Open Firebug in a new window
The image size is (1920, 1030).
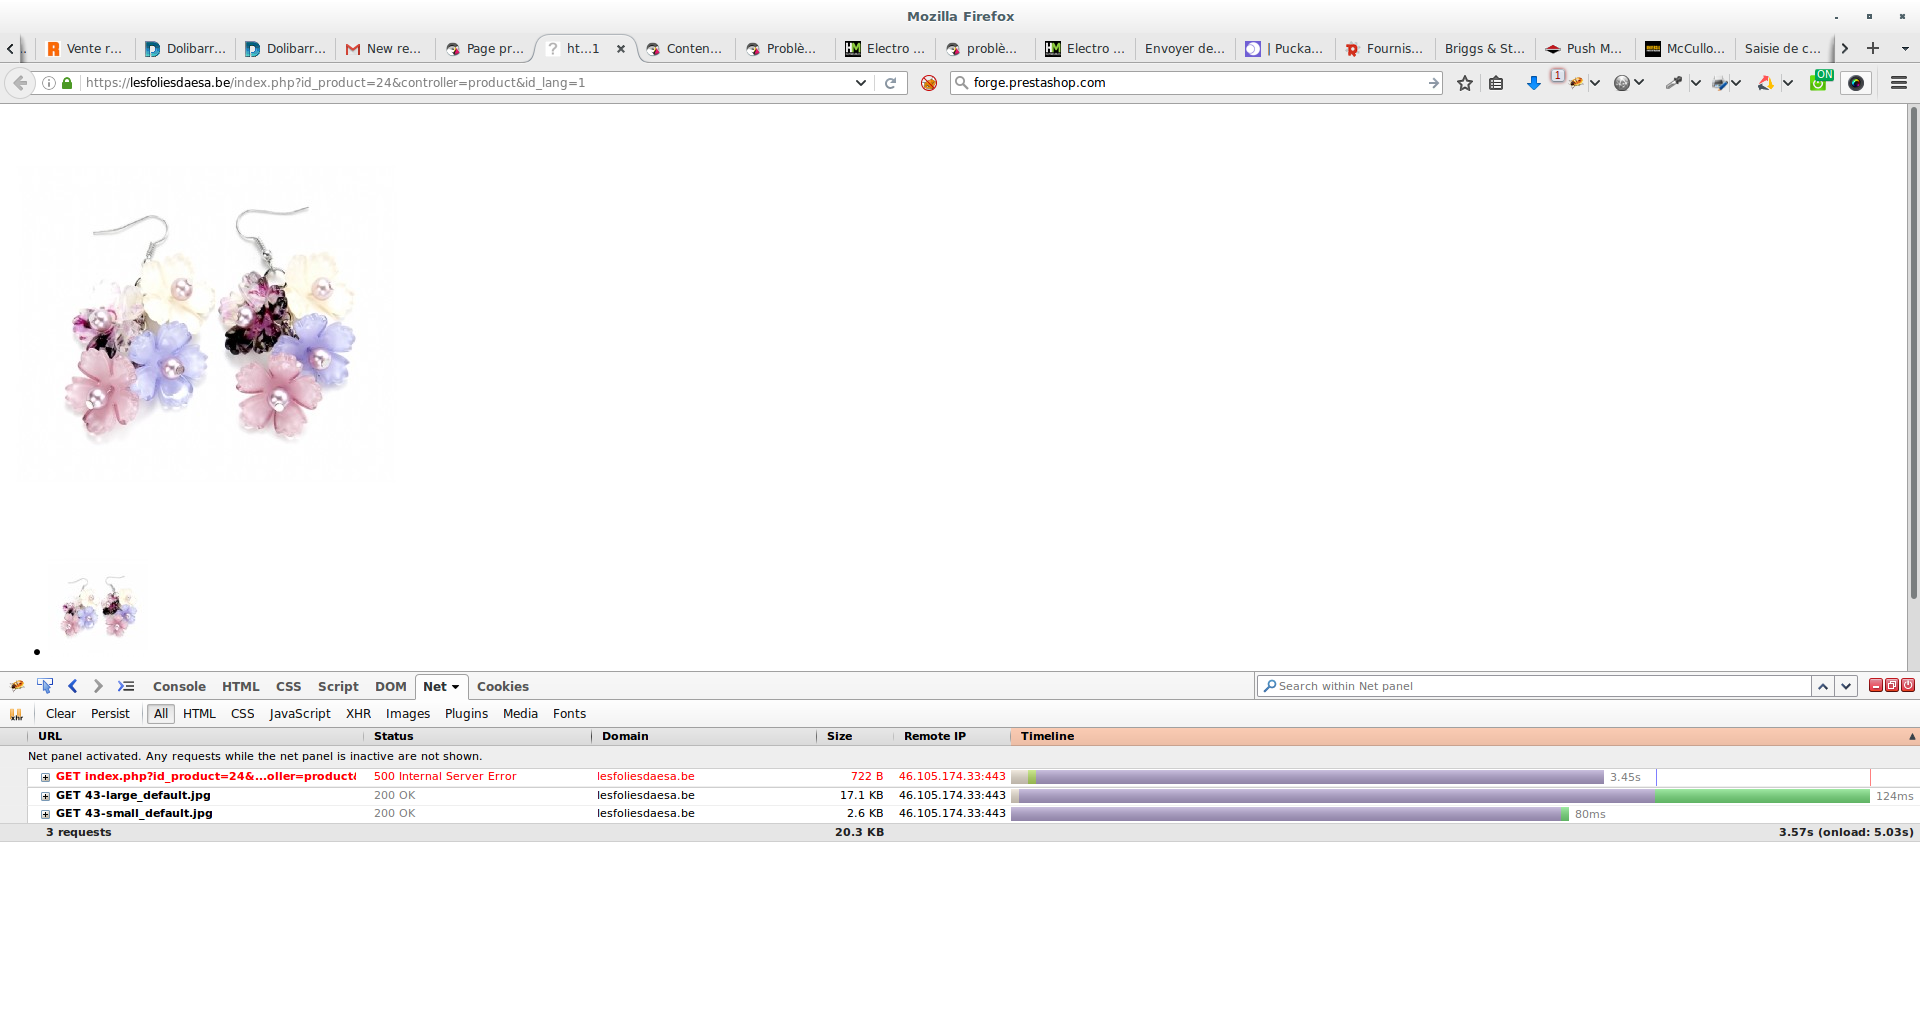(x=1892, y=685)
